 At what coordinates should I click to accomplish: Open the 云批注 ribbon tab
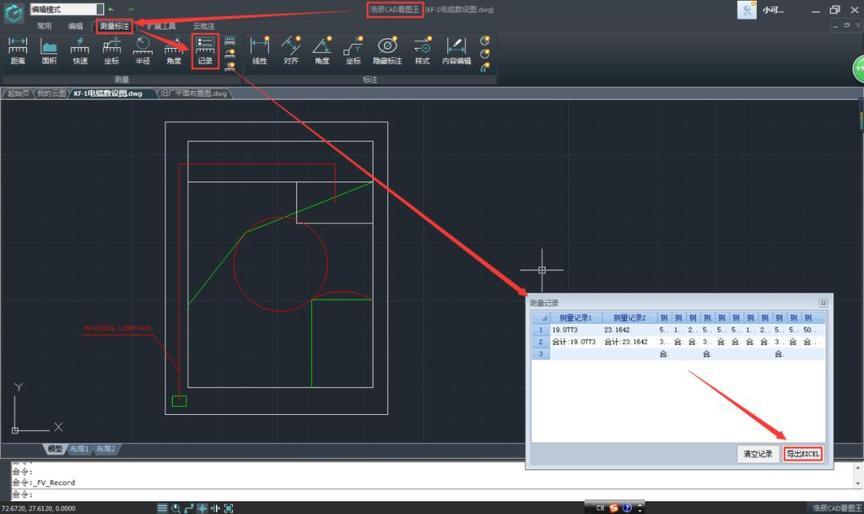coord(204,26)
